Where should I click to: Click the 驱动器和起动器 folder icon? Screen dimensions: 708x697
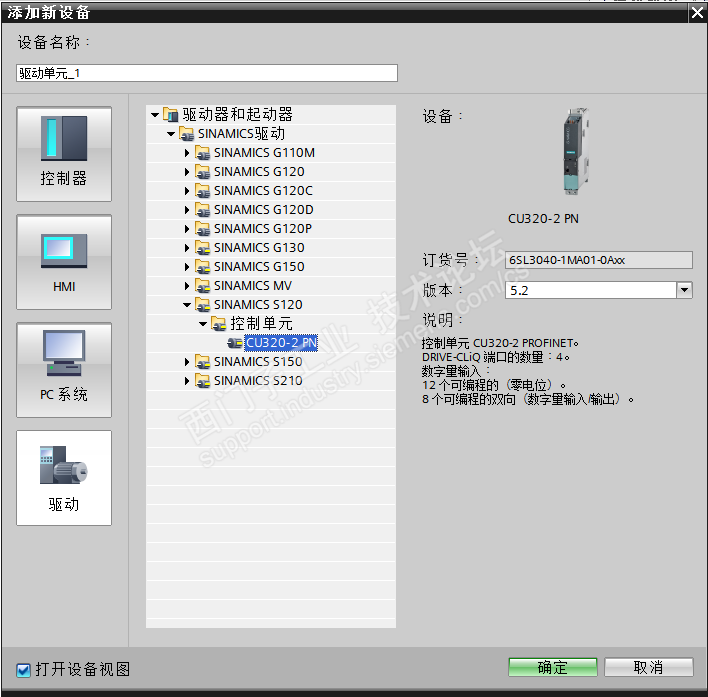point(170,115)
